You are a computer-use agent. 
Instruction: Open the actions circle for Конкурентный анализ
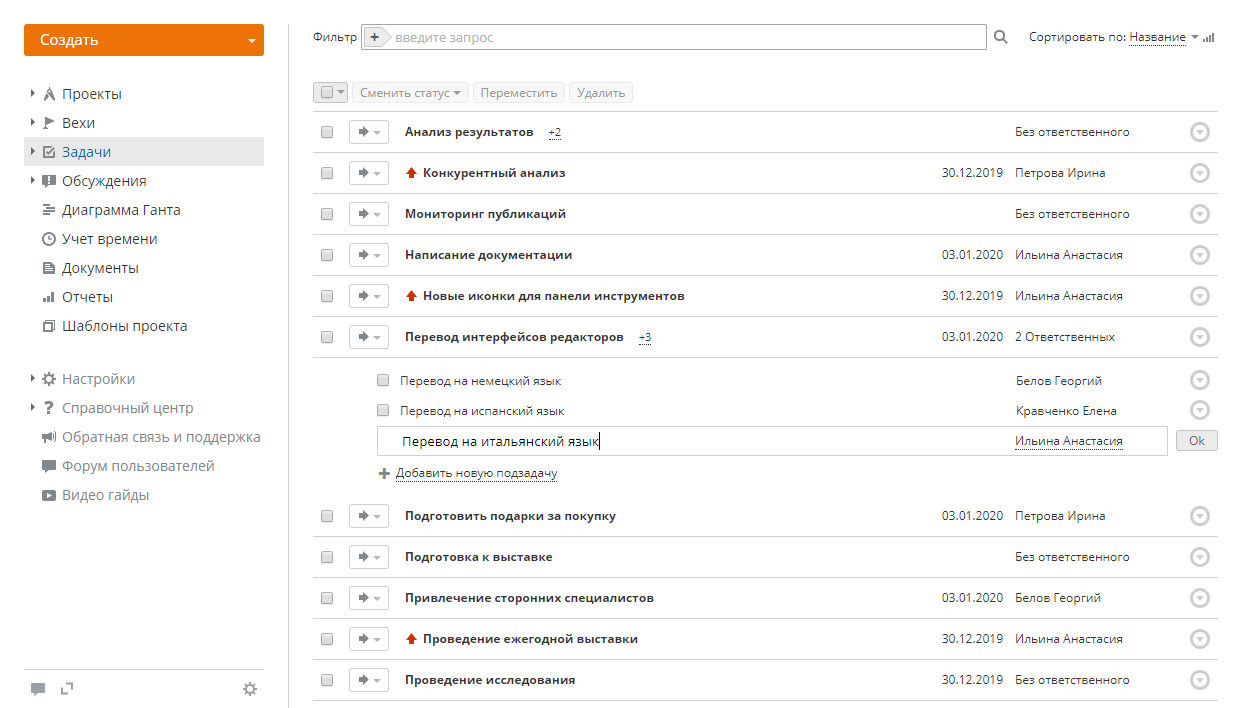tap(1200, 173)
